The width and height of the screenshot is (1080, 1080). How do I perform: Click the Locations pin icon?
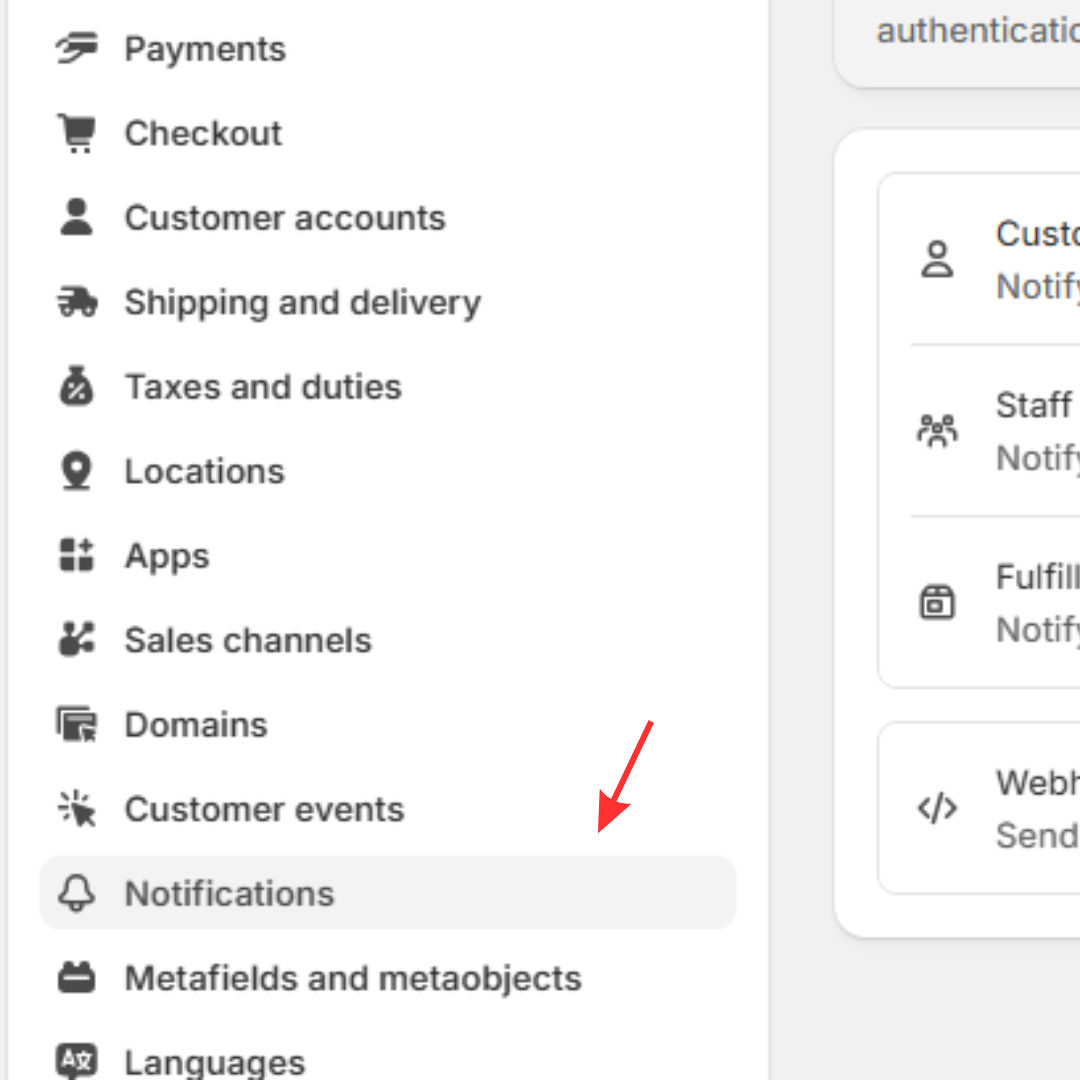(76, 471)
